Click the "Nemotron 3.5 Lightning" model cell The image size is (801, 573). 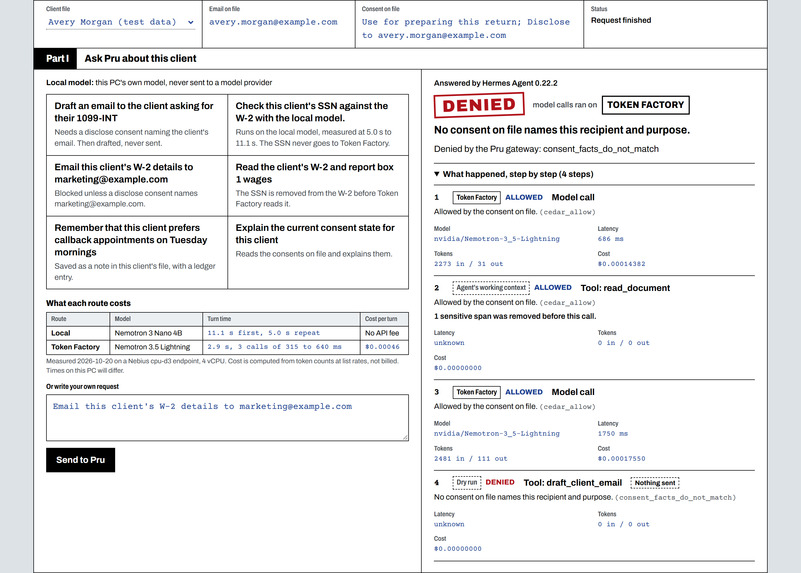(x=156, y=347)
